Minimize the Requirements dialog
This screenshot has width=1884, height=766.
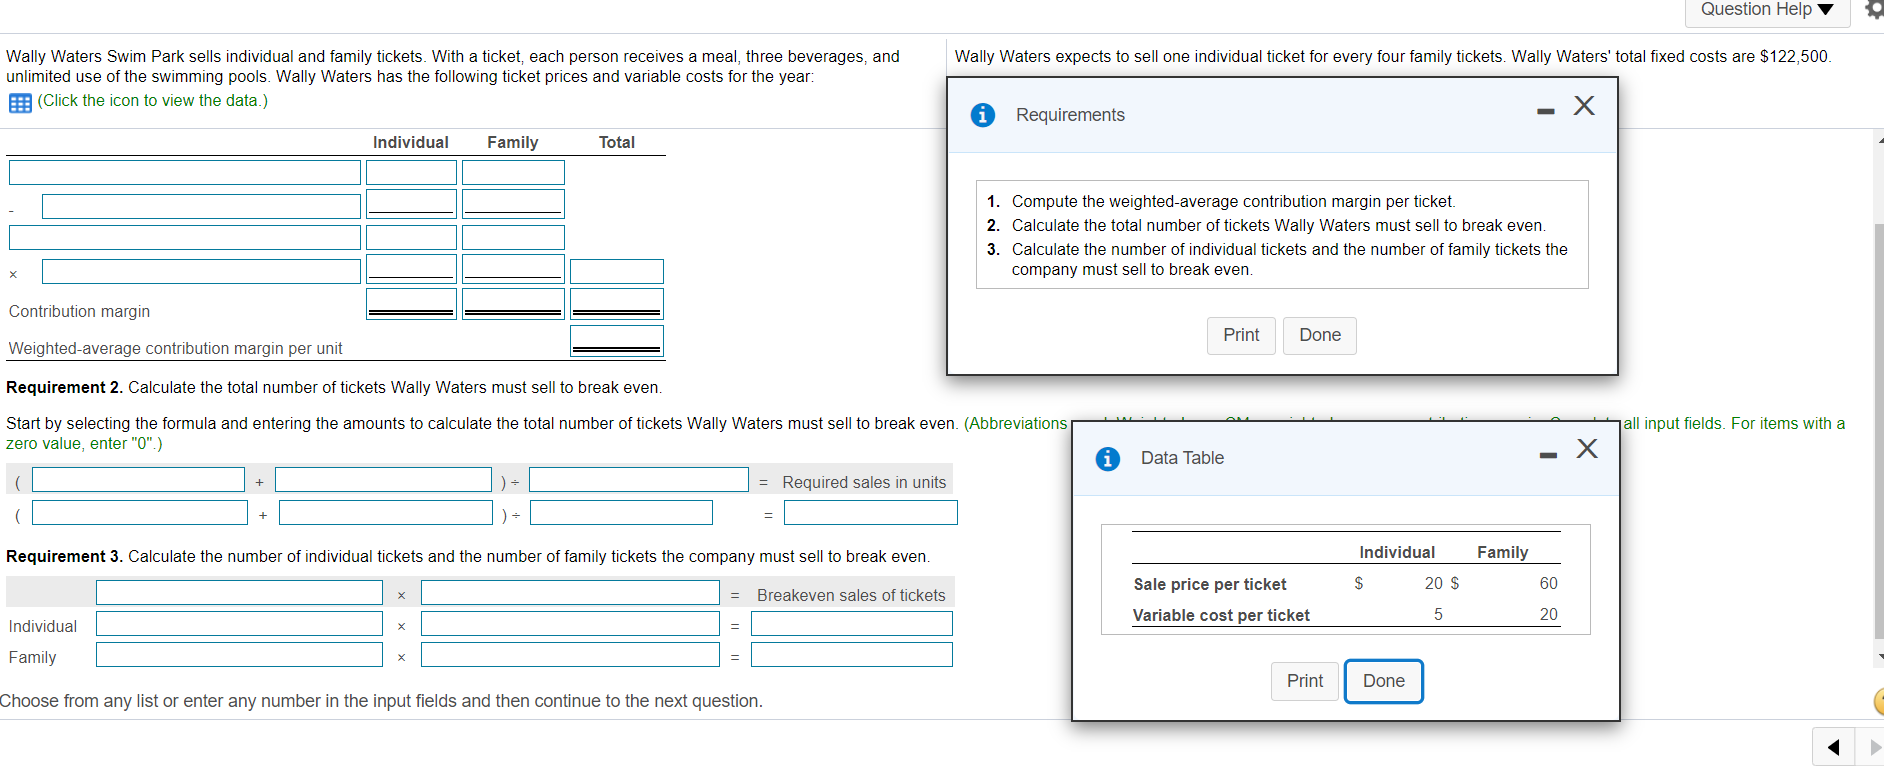click(1546, 111)
